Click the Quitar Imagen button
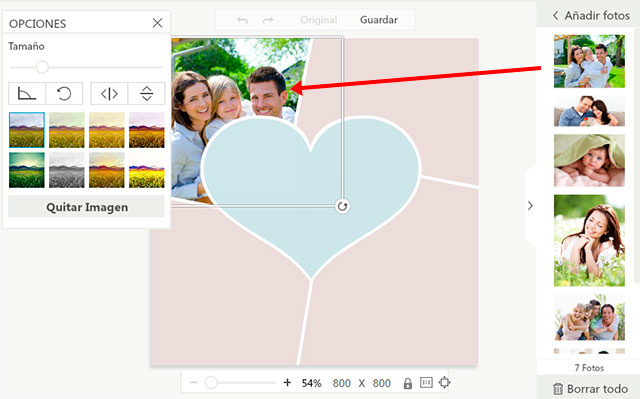640x399 pixels. coord(87,207)
